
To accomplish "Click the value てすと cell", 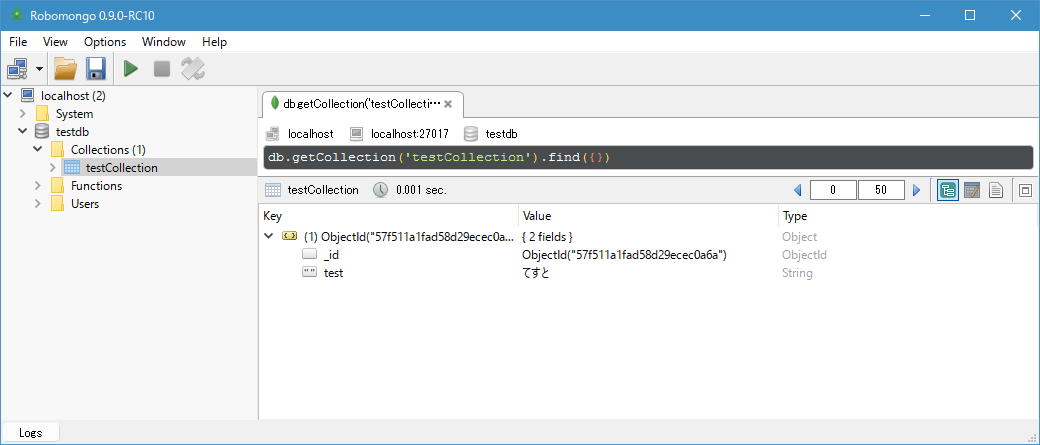I will pyautogui.click(x=537, y=273).
